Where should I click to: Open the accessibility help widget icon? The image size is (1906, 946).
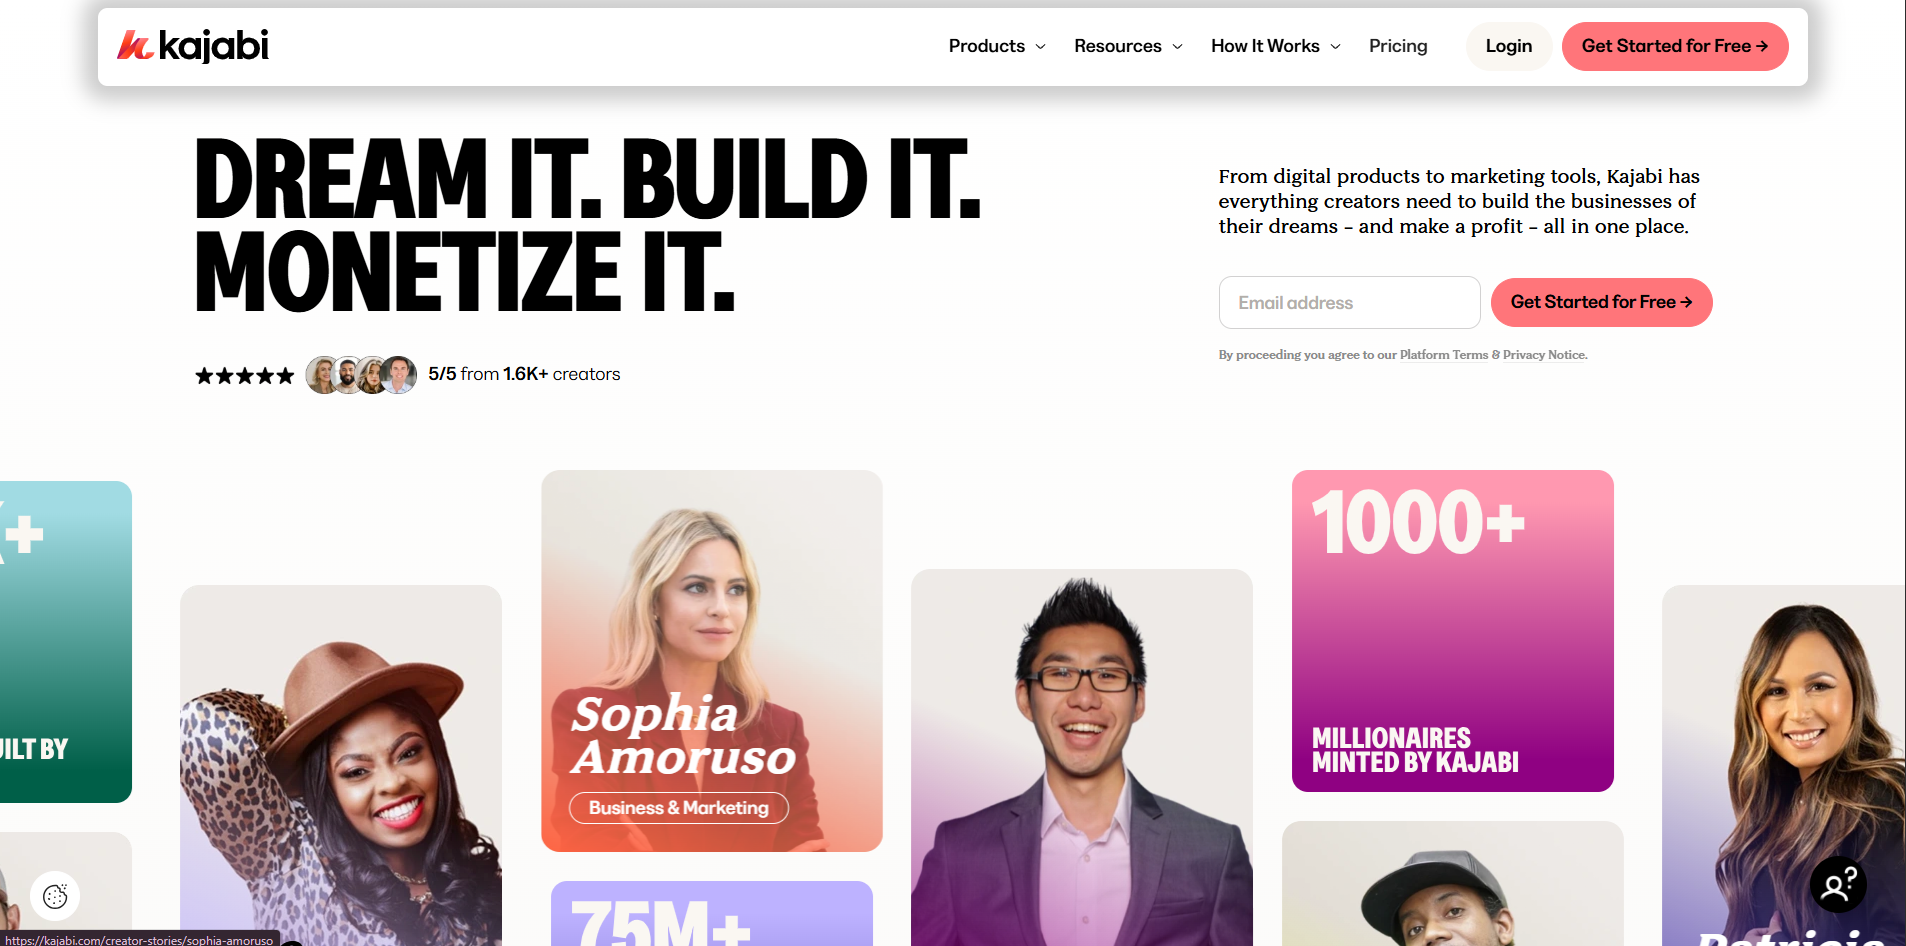(1838, 885)
